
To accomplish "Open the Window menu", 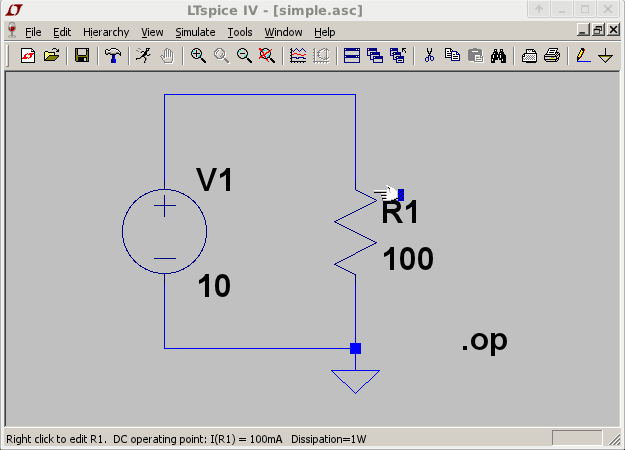I will pos(283,32).
